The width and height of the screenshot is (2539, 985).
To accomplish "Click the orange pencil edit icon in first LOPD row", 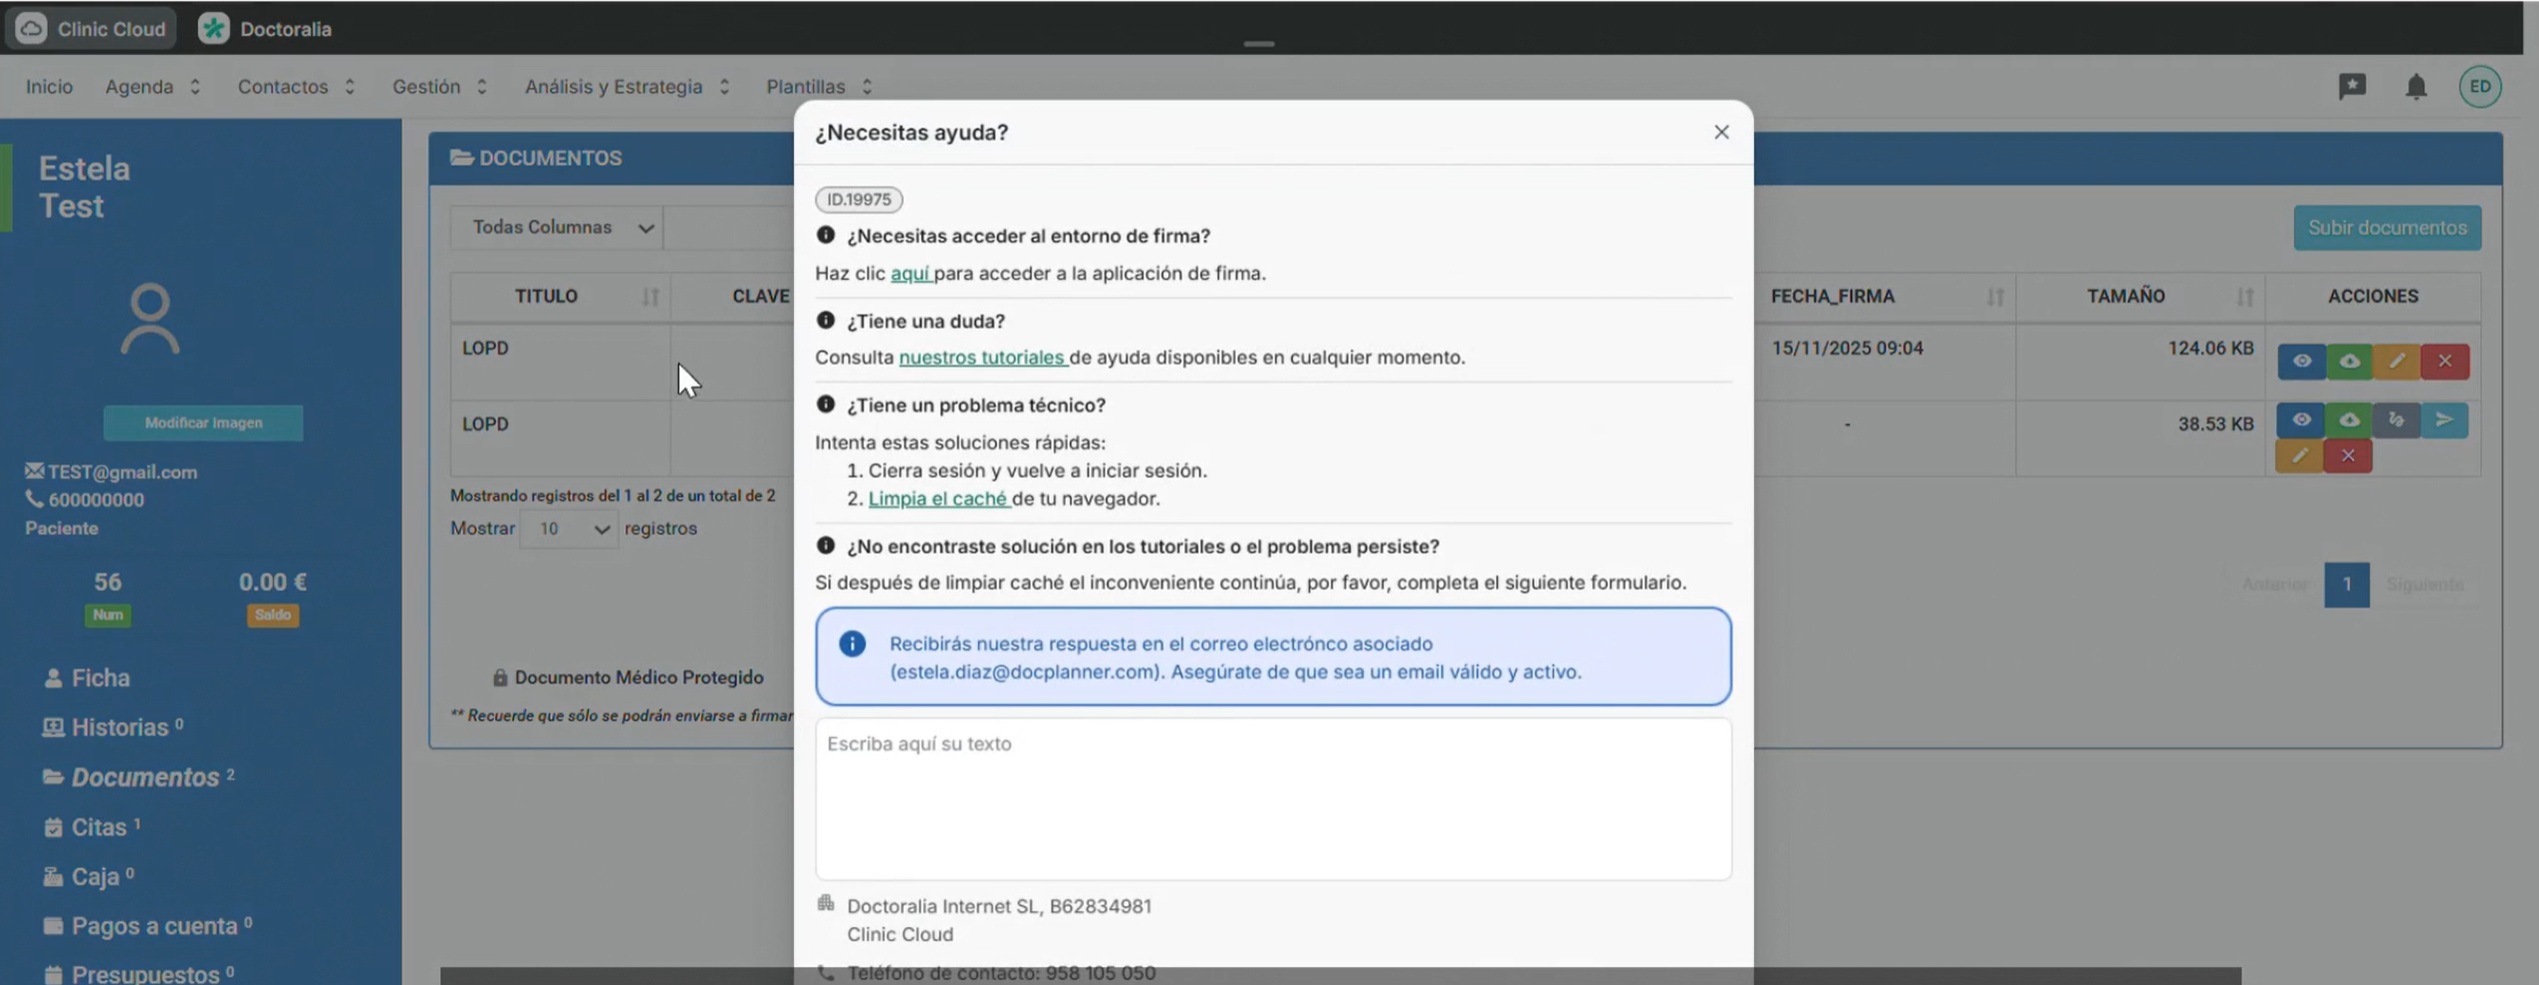I will (2397, 361).
